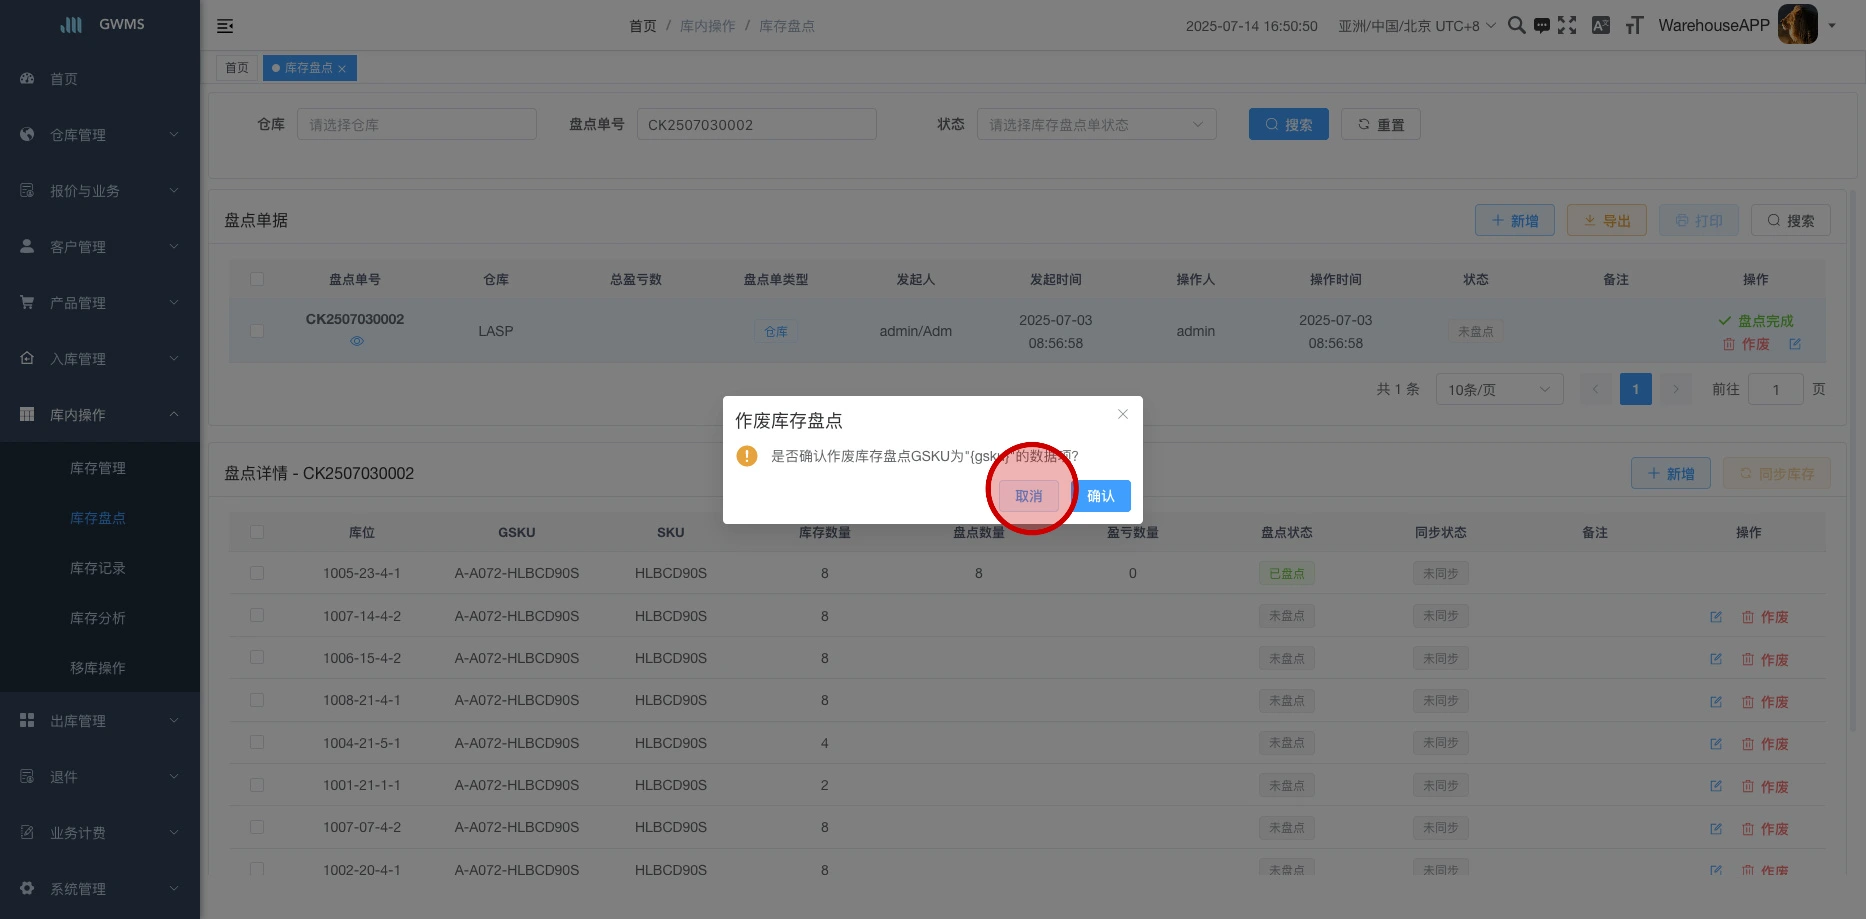Open the font size adjustment icon
Viewport: 1866px width, 919px height.
point(1634,26)
